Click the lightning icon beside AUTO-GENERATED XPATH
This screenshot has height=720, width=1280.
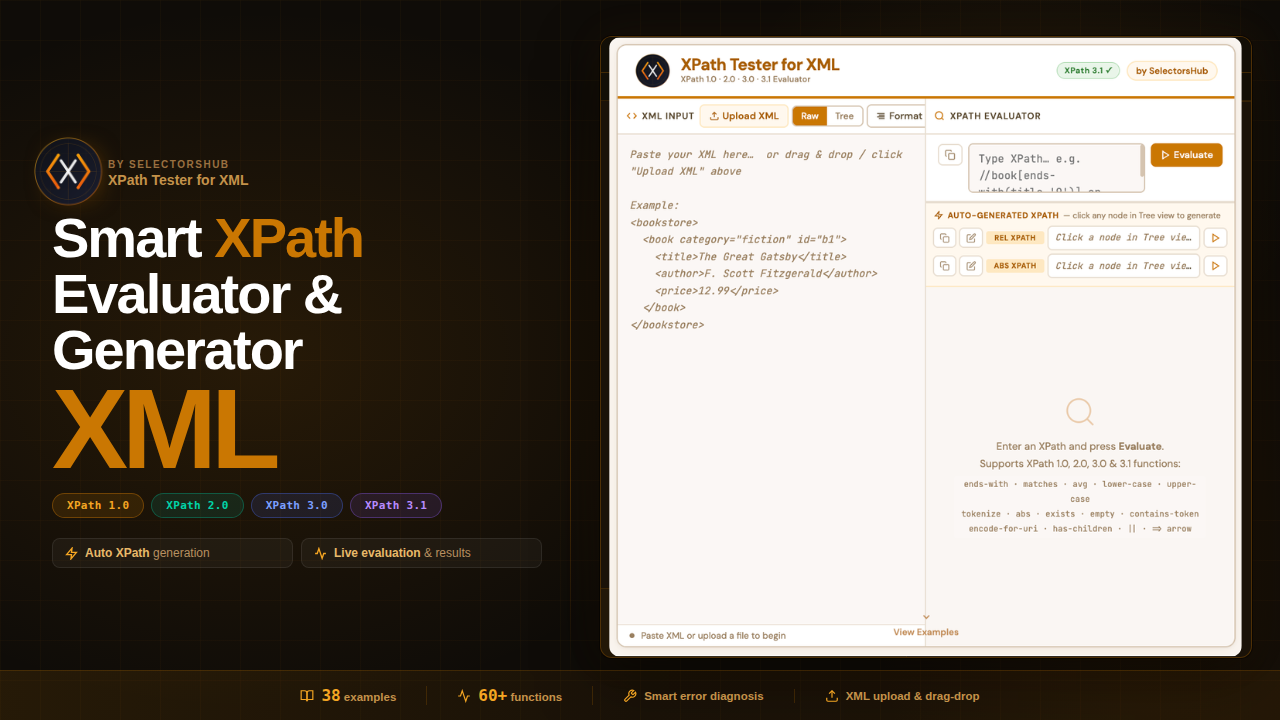tap(939, 215)
